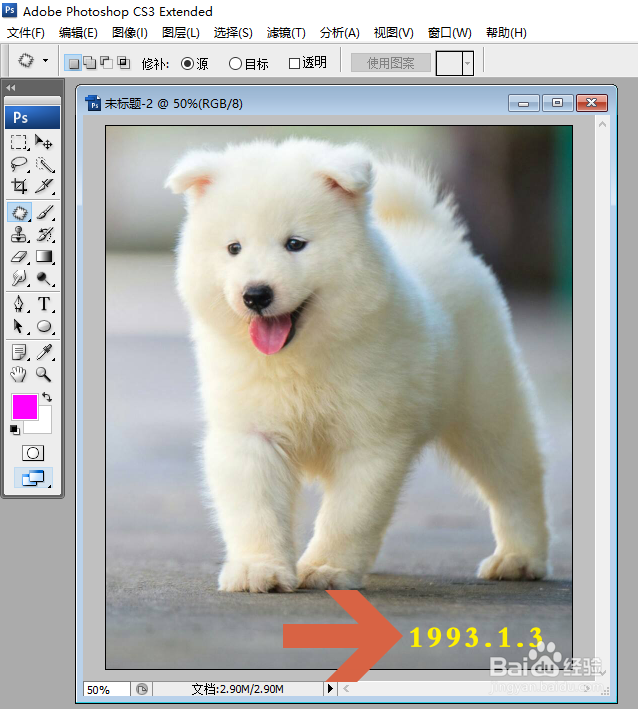
Task: Open the 图层(L) menu
Action: coord(181,33)
